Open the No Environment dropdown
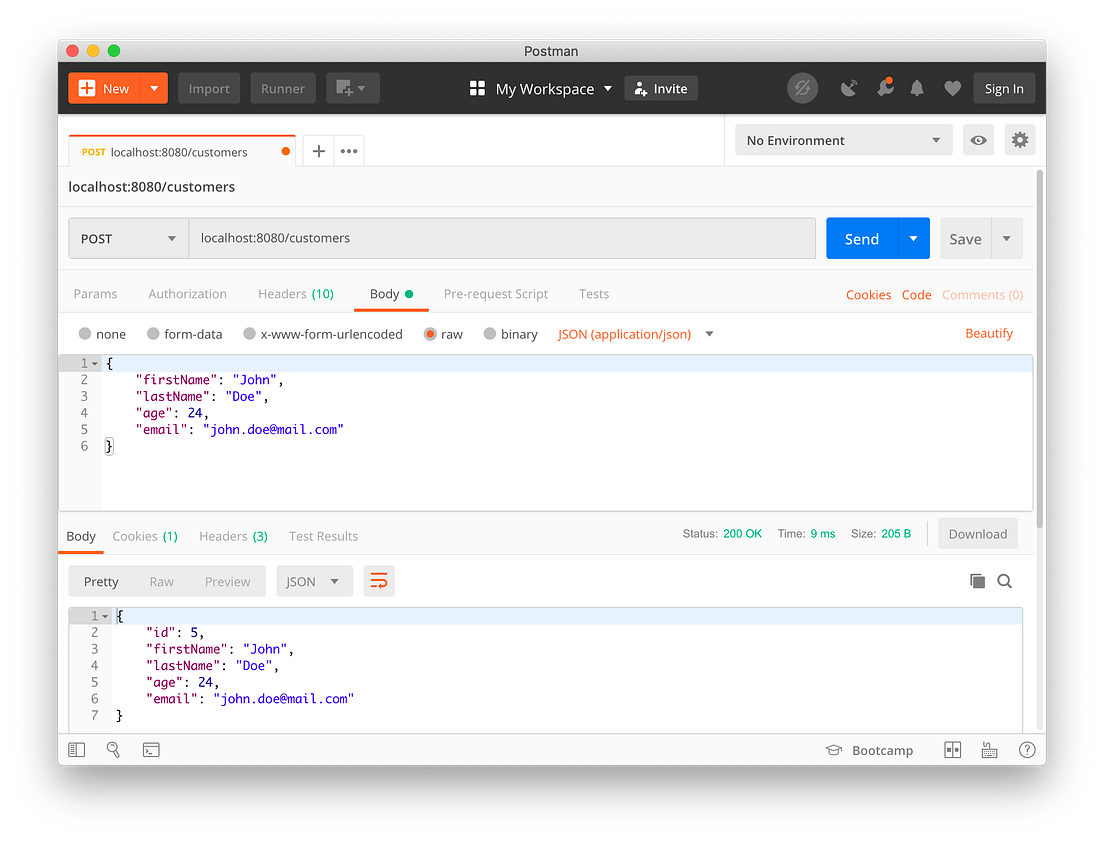Screen dimensions: 1104x842 click(843, 140)
